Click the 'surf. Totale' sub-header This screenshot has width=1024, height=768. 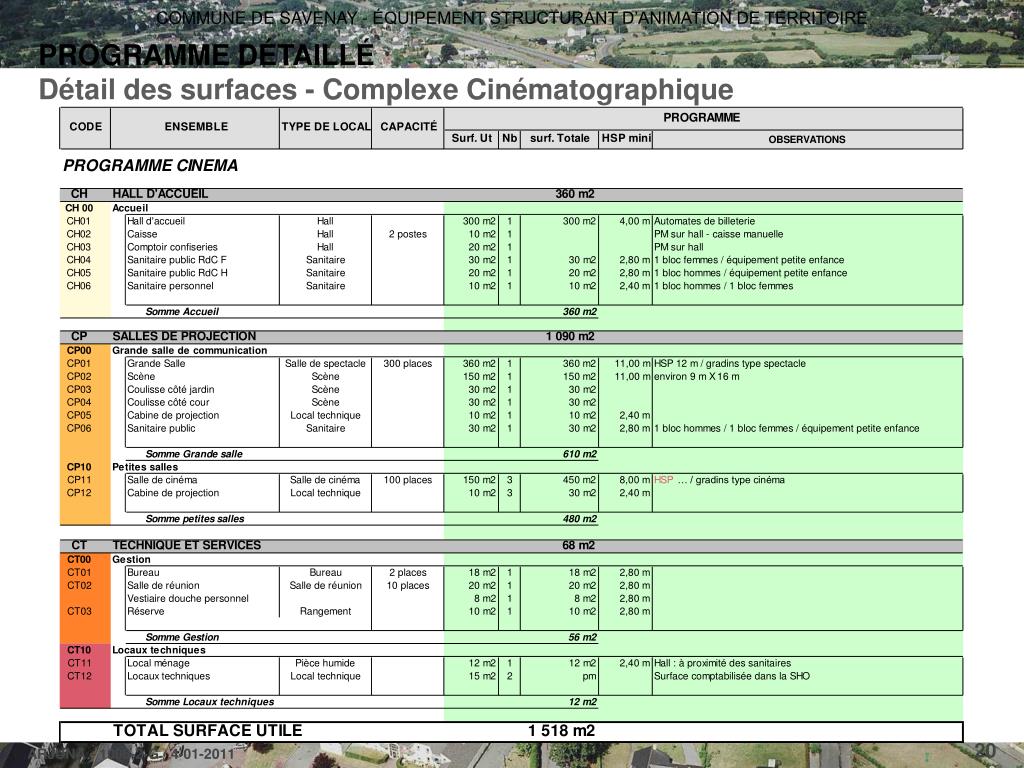coord(560,138)
